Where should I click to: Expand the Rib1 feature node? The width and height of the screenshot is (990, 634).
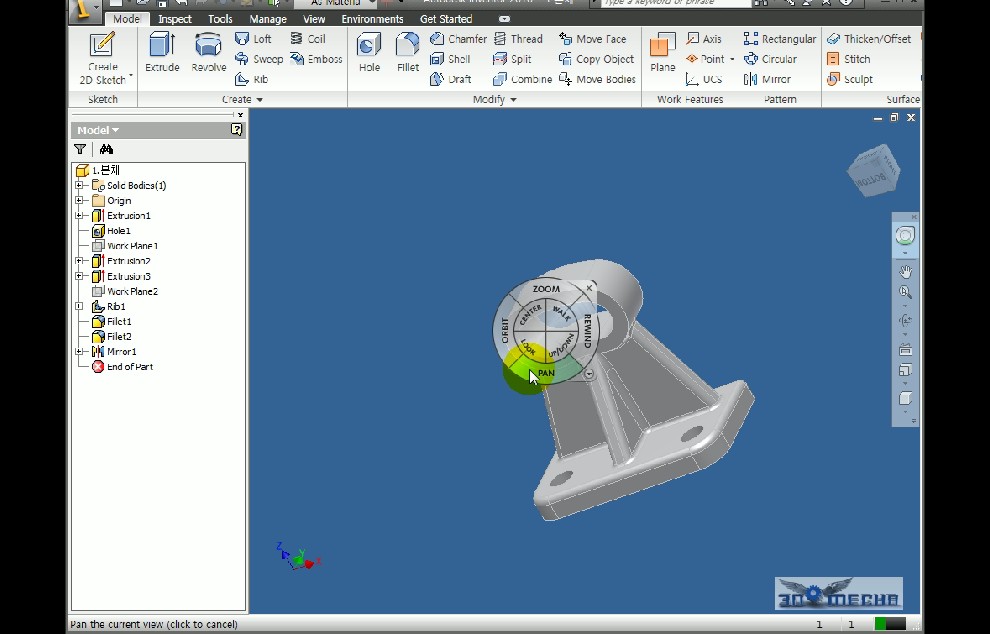click(79, 306)
